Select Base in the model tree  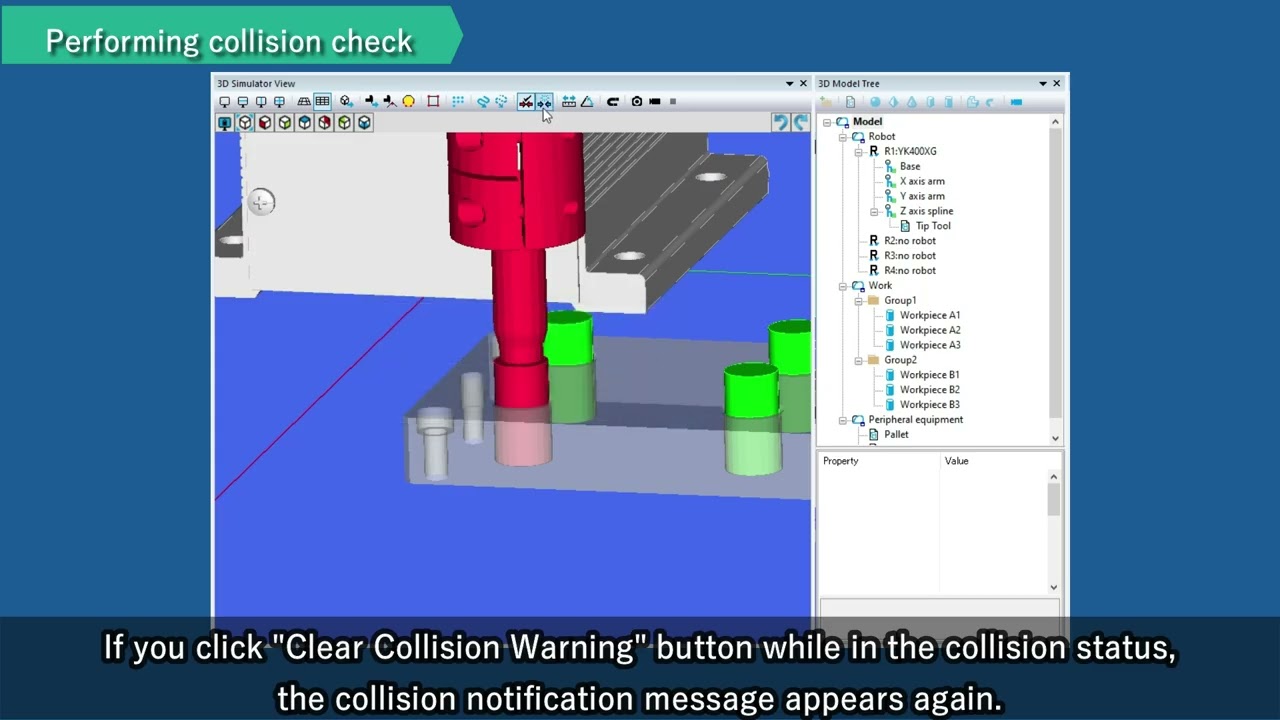pyautogui.click(x=910, y=166)
